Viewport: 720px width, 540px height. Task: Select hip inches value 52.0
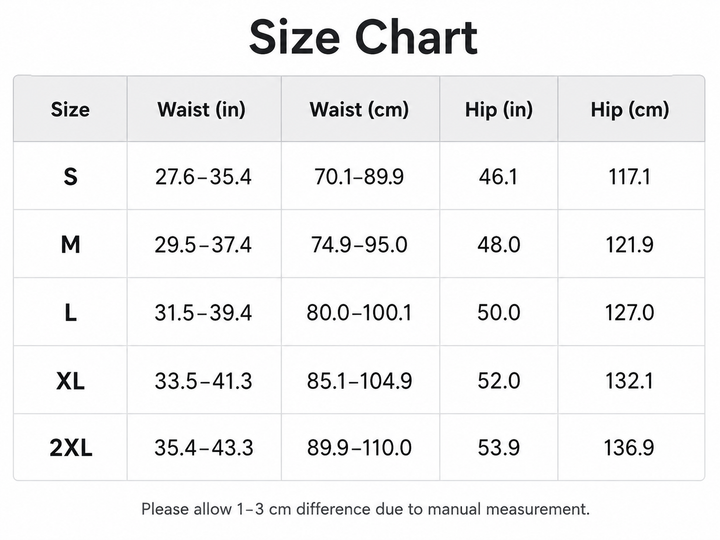(499, 381)
